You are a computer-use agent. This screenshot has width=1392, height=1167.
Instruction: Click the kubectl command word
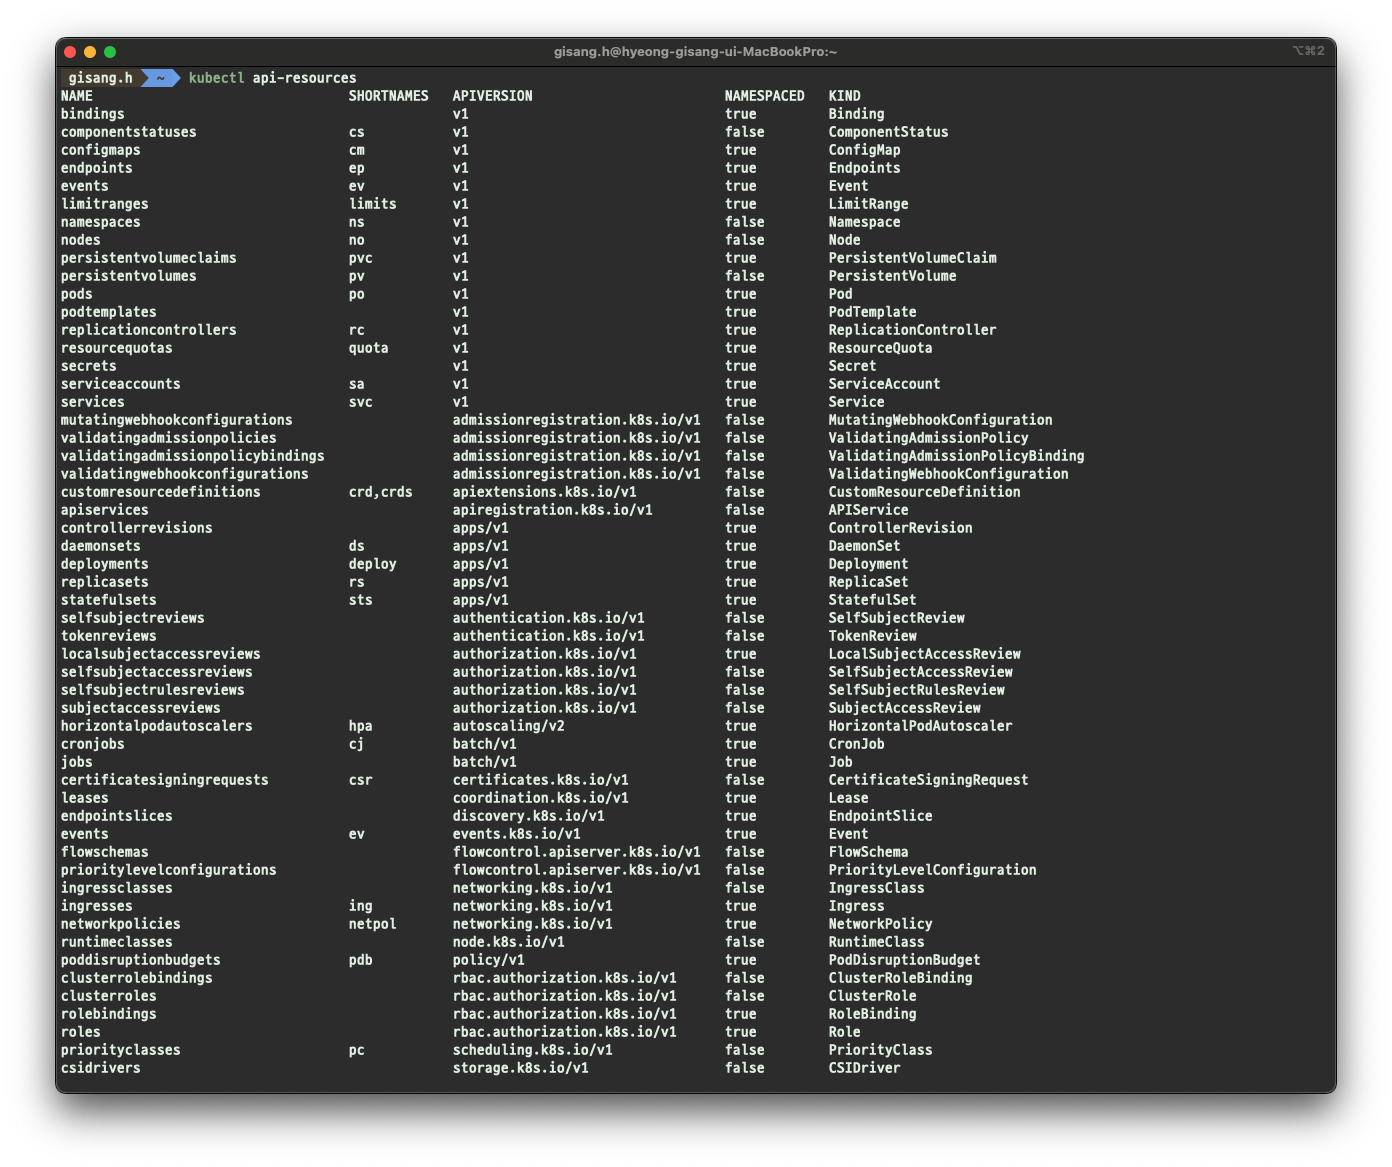click(217, 78)
